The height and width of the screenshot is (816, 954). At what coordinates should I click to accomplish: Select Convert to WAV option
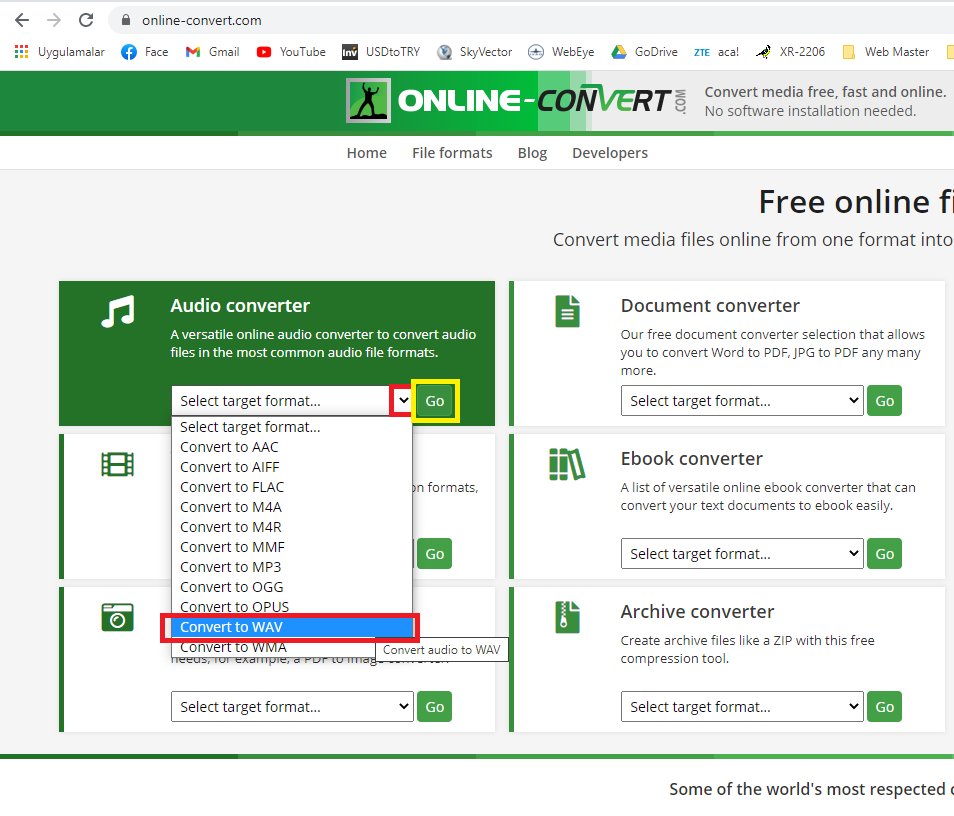pos(290,627)
